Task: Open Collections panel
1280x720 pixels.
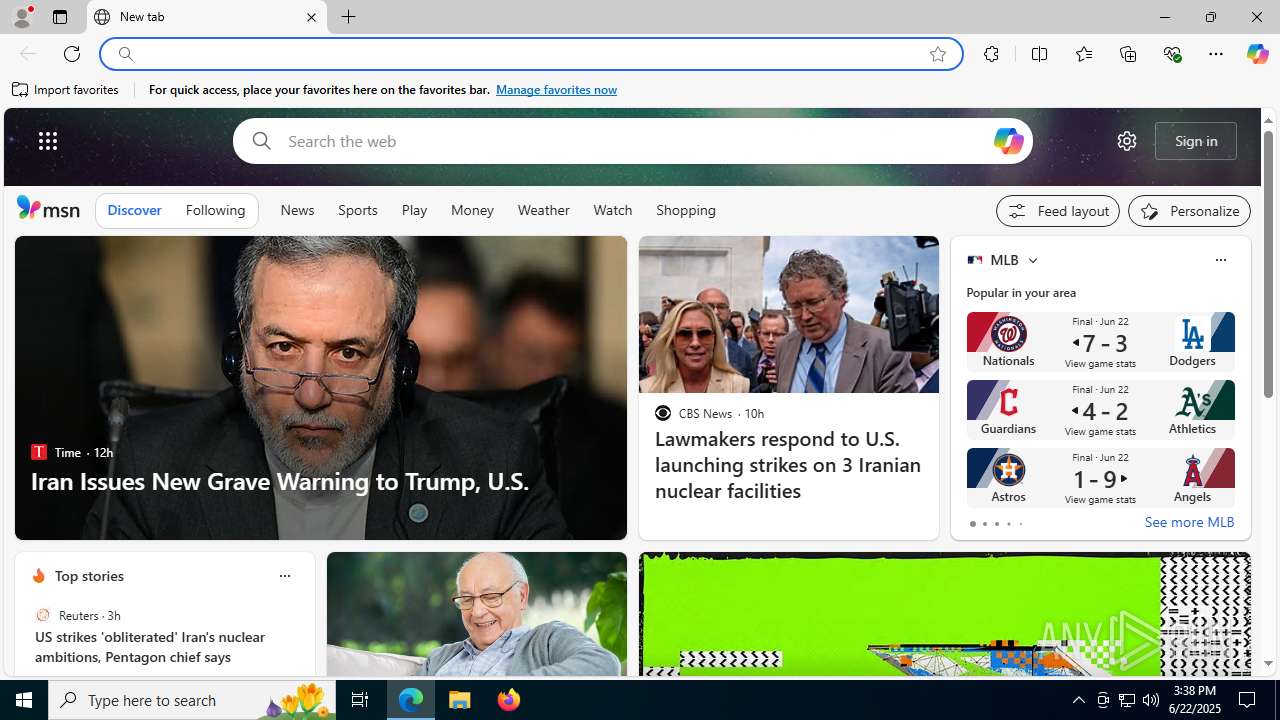Action: tap(1128, 54)
